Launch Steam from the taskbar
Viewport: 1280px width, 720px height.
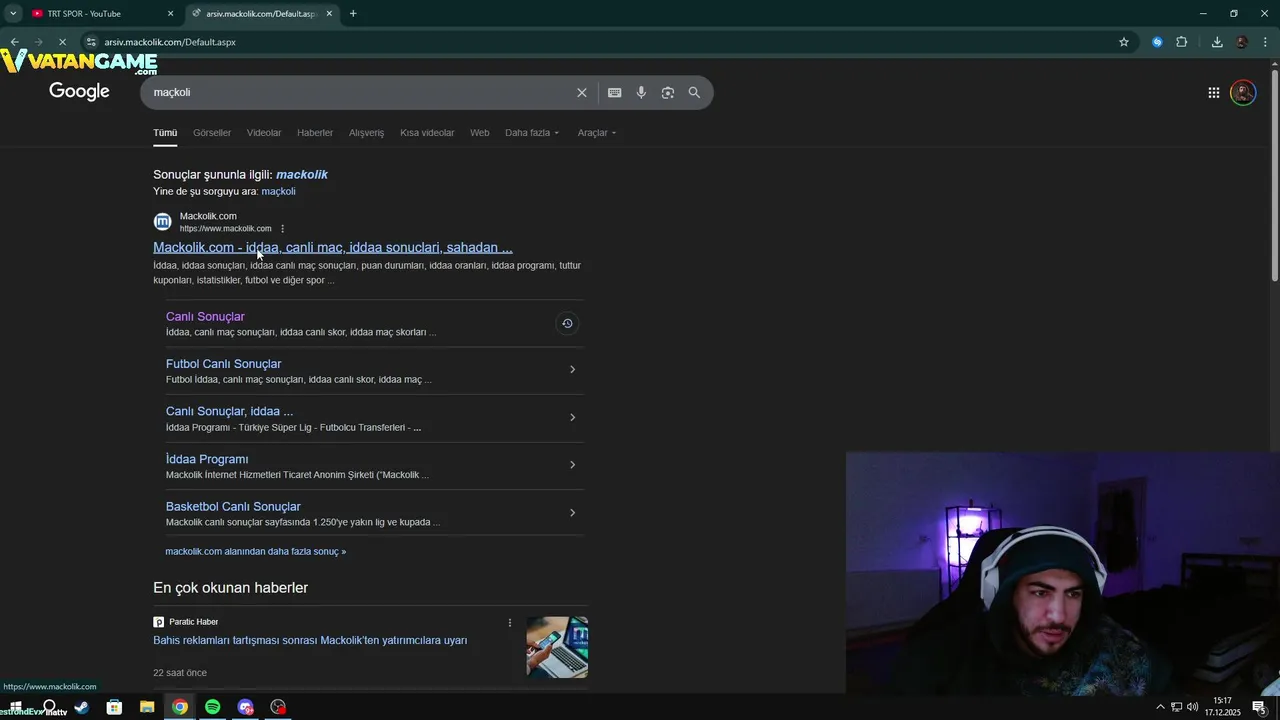click(82, 707)
